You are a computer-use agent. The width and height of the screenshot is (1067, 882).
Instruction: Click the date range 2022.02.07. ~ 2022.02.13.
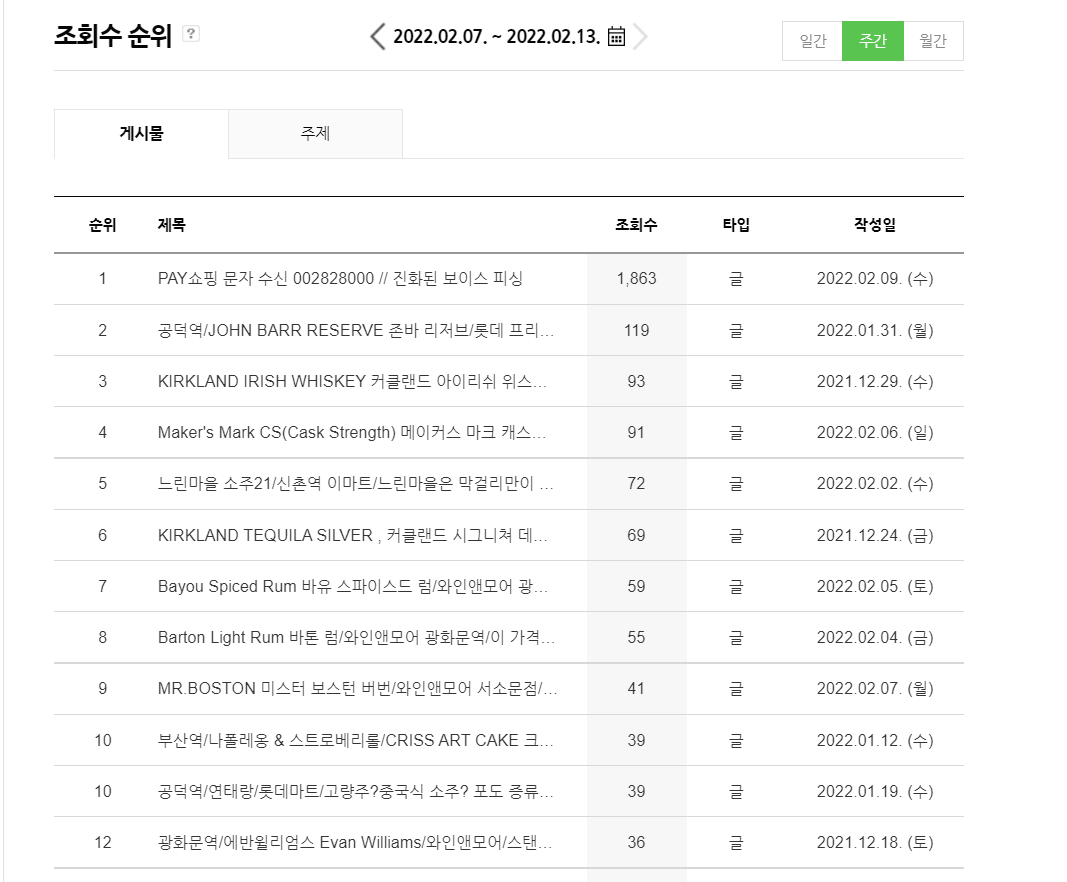(x=497, y=36)
